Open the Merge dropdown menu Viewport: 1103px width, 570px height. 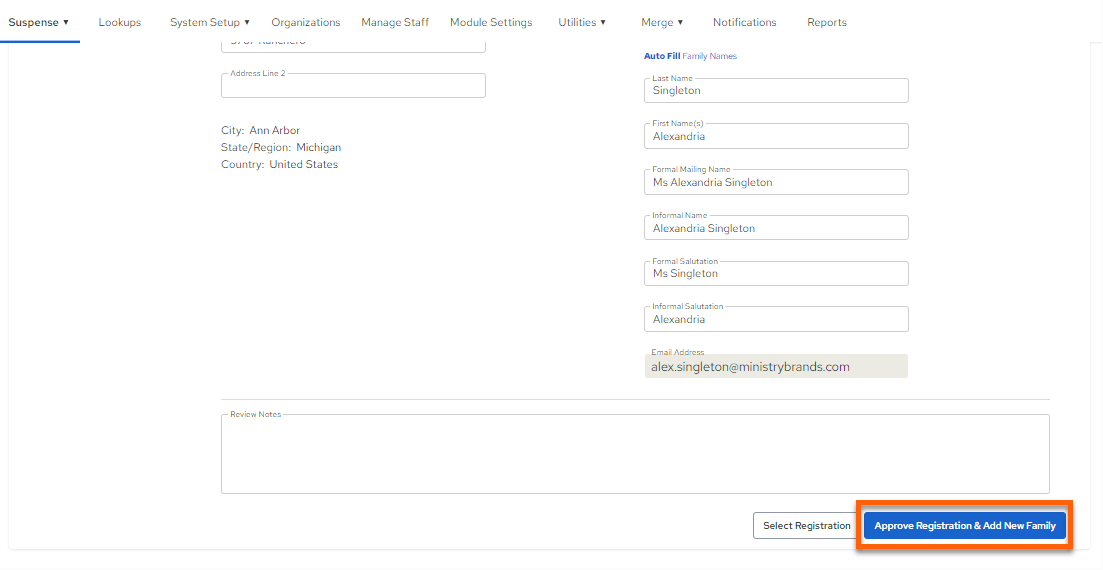[x=662, y=23]
